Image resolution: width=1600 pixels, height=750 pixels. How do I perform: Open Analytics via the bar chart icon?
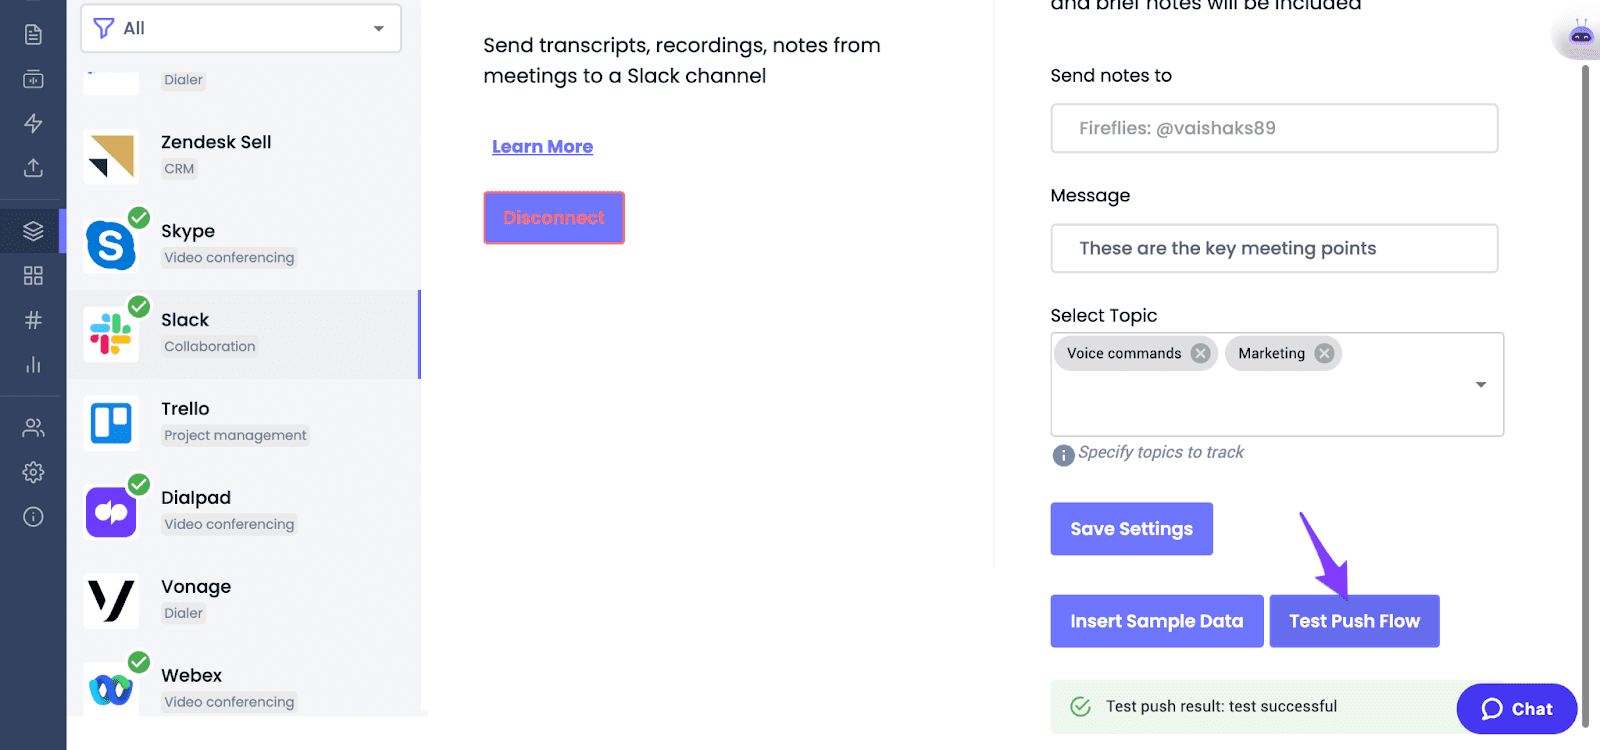[x=33, y=364]
